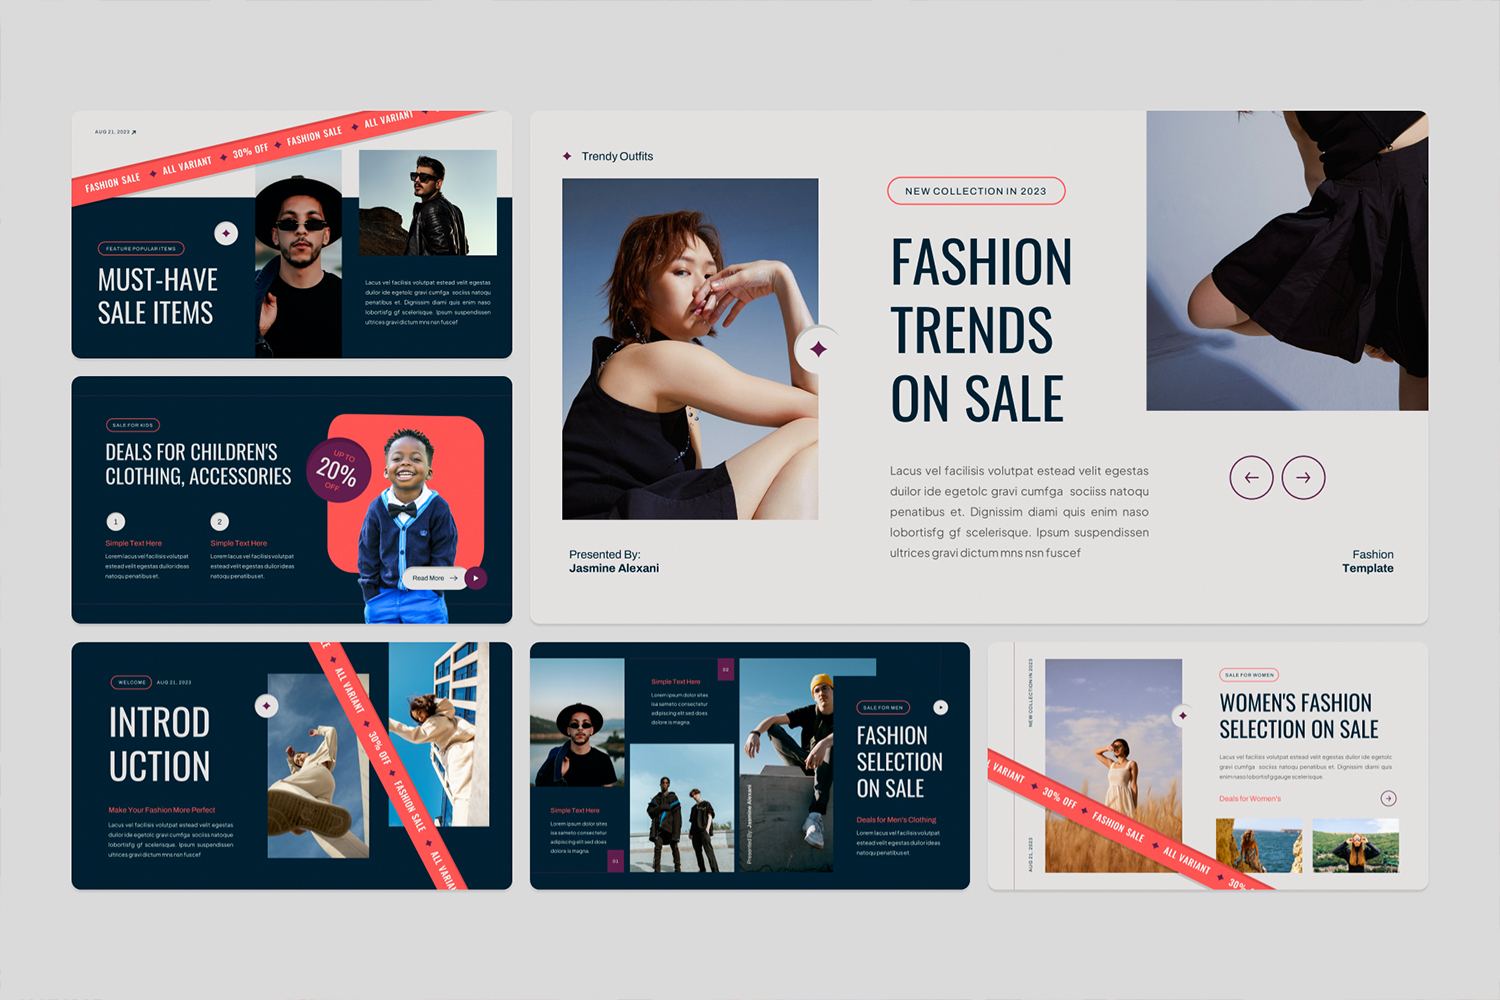Click the star icon beside Trendy Outfits
This screenshot has height=1000, width=1500.
point(567,156)
